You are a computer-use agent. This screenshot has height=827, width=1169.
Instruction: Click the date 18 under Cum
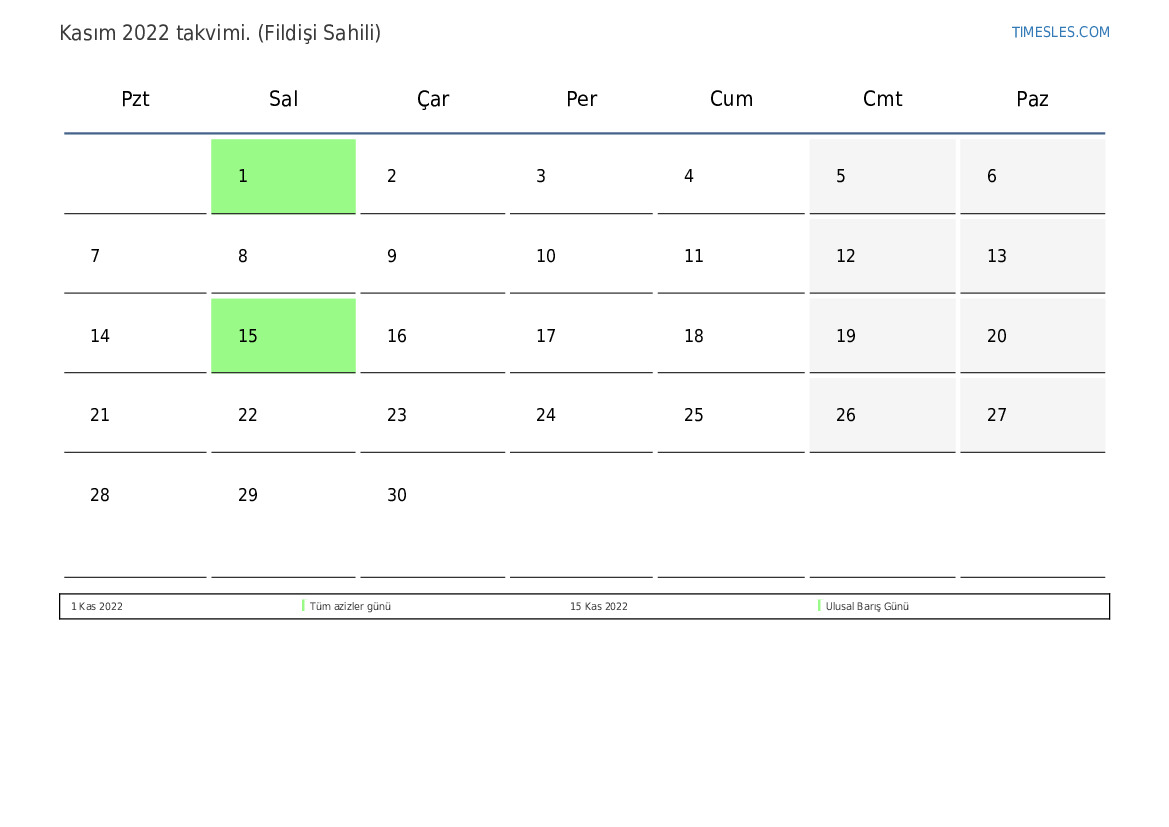tap(693, 336)
